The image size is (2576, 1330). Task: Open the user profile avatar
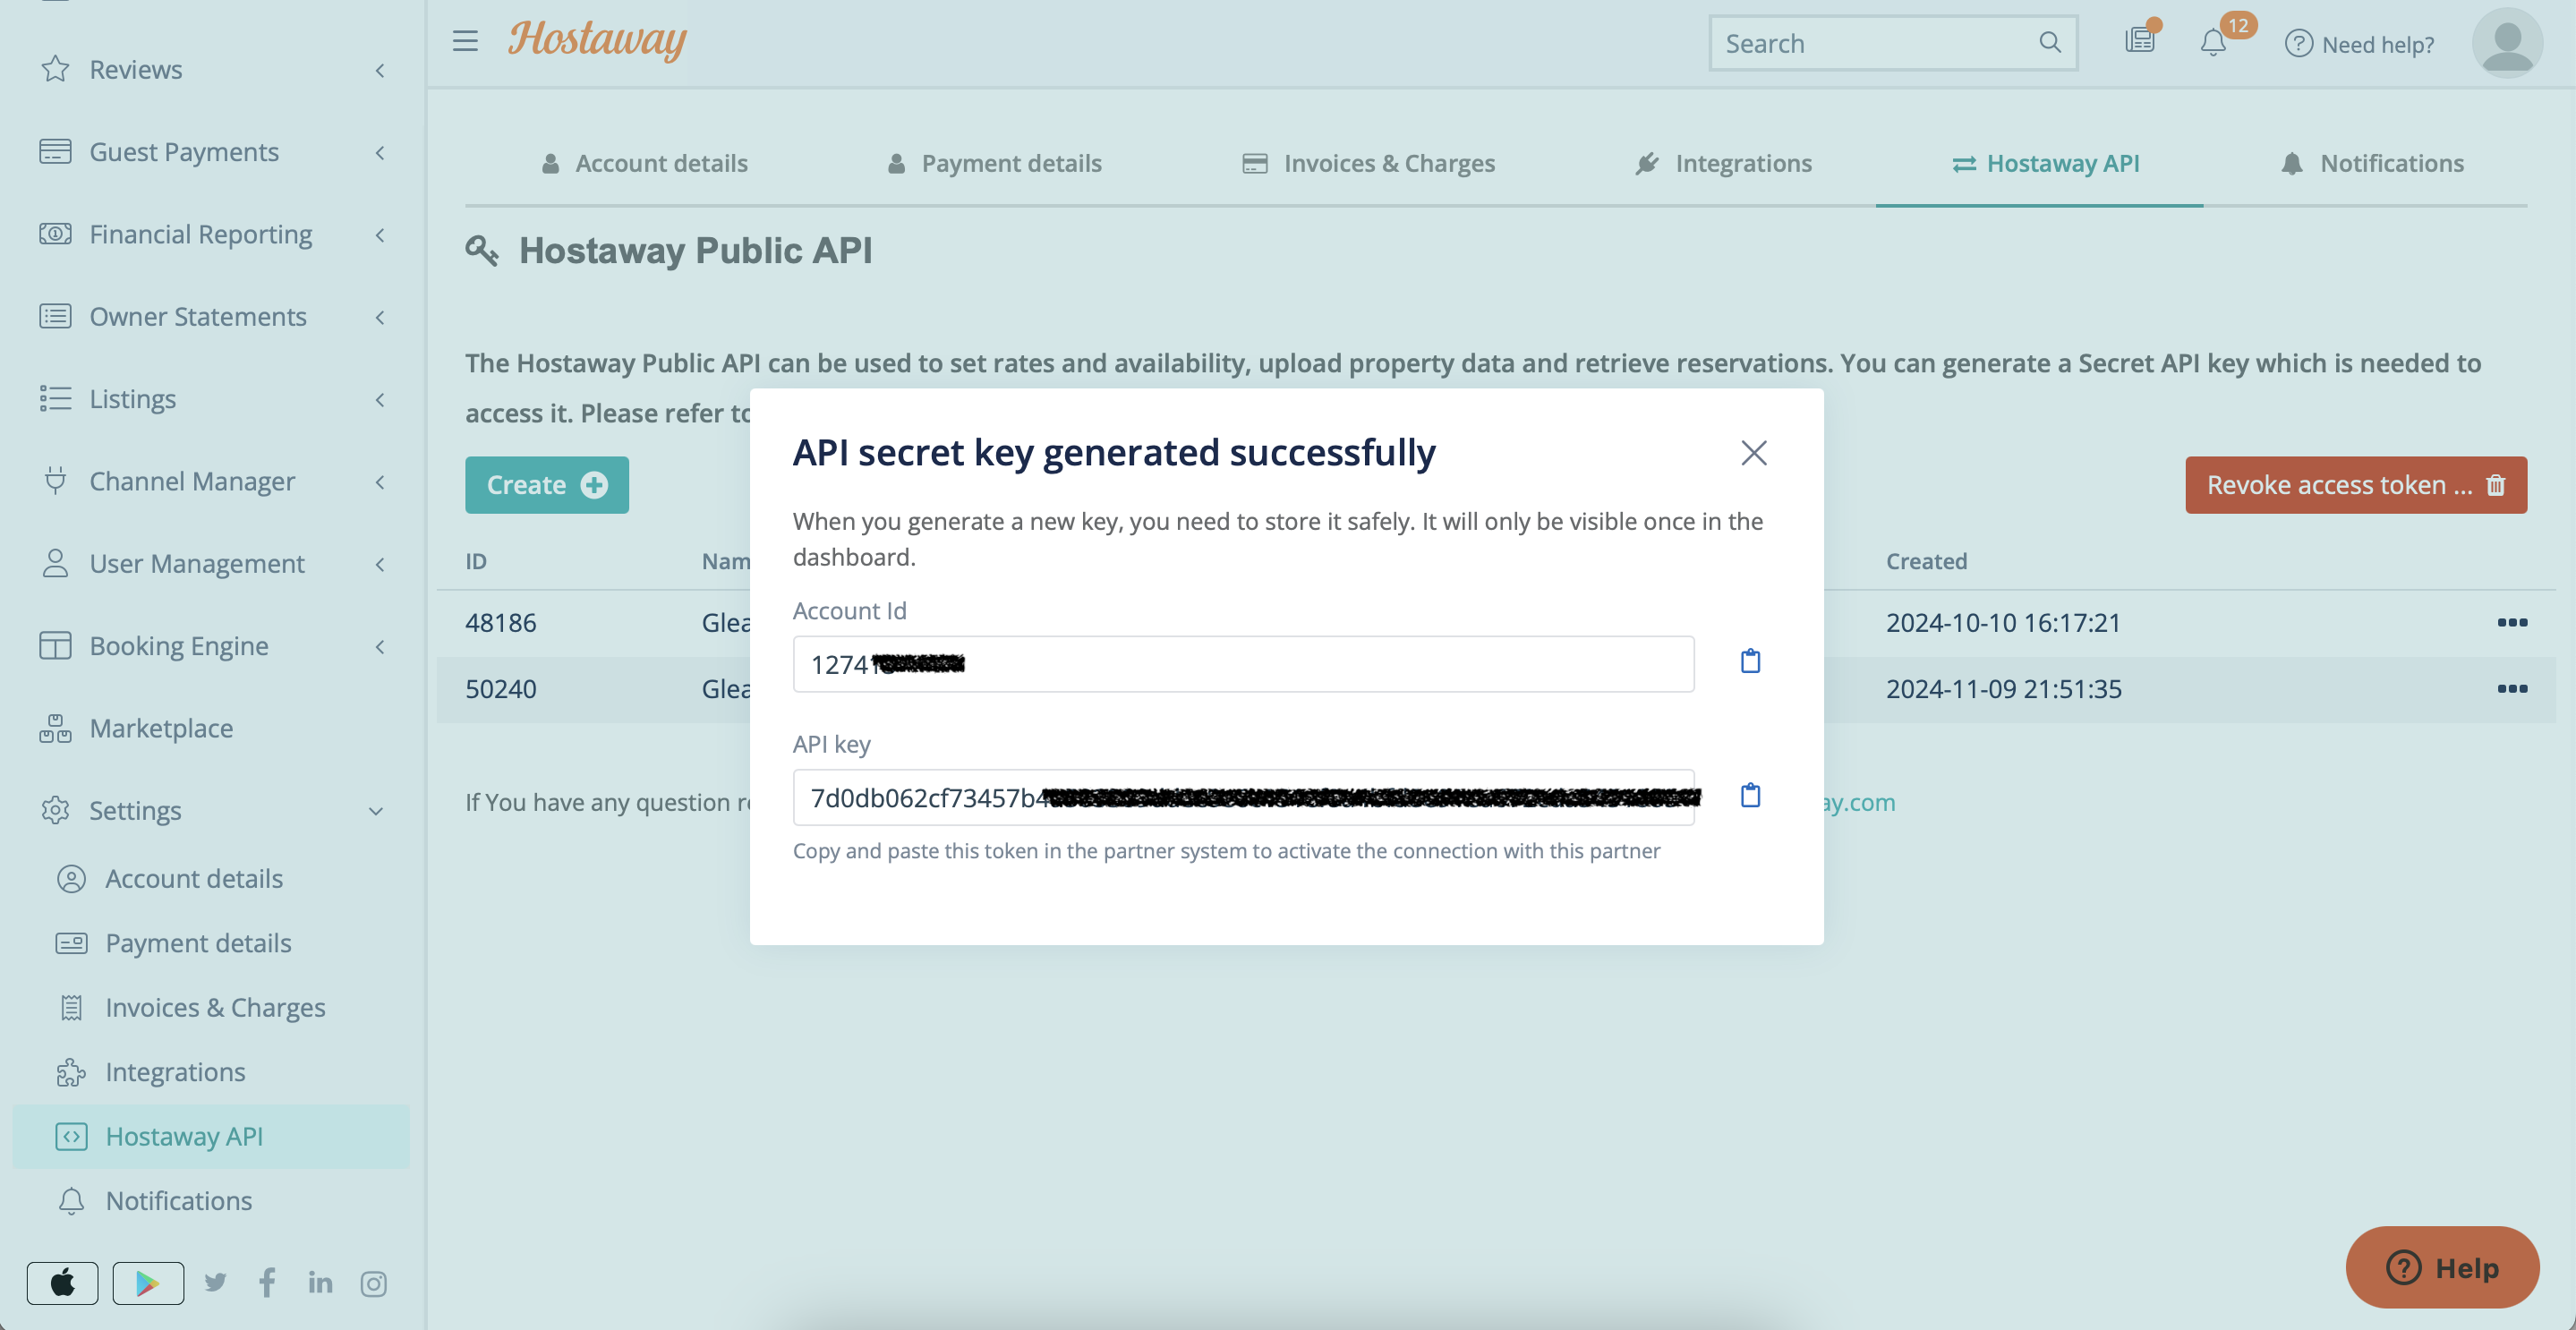(2506, 43)
